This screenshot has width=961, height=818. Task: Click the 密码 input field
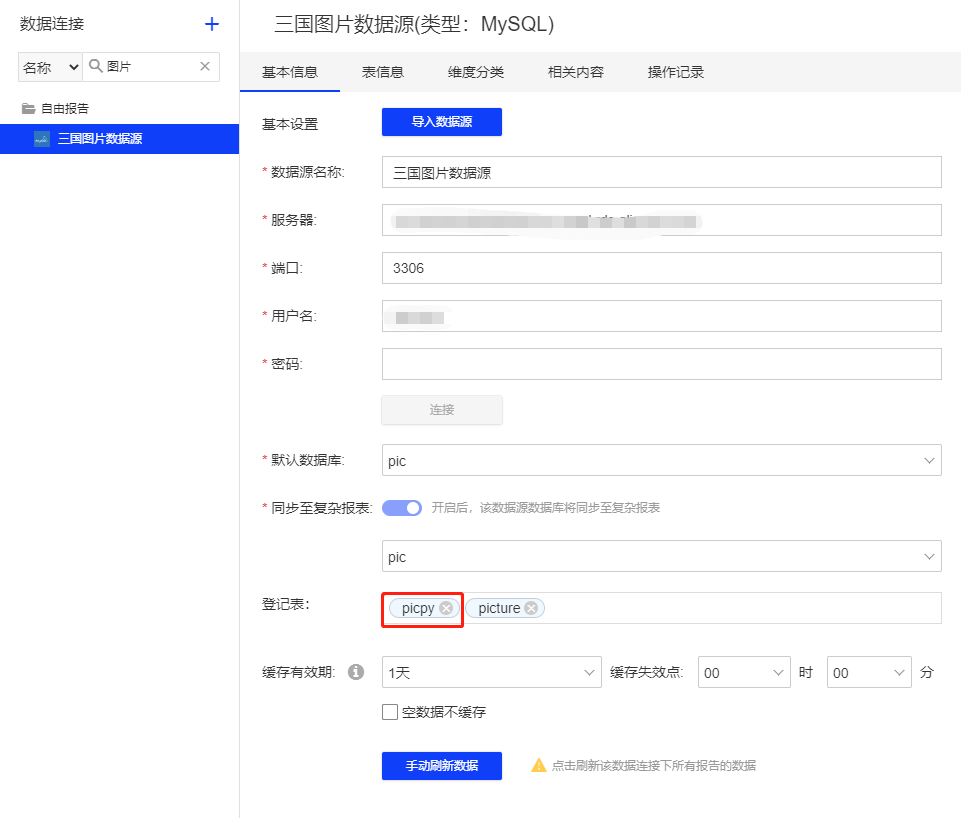(x=661, y=364)
